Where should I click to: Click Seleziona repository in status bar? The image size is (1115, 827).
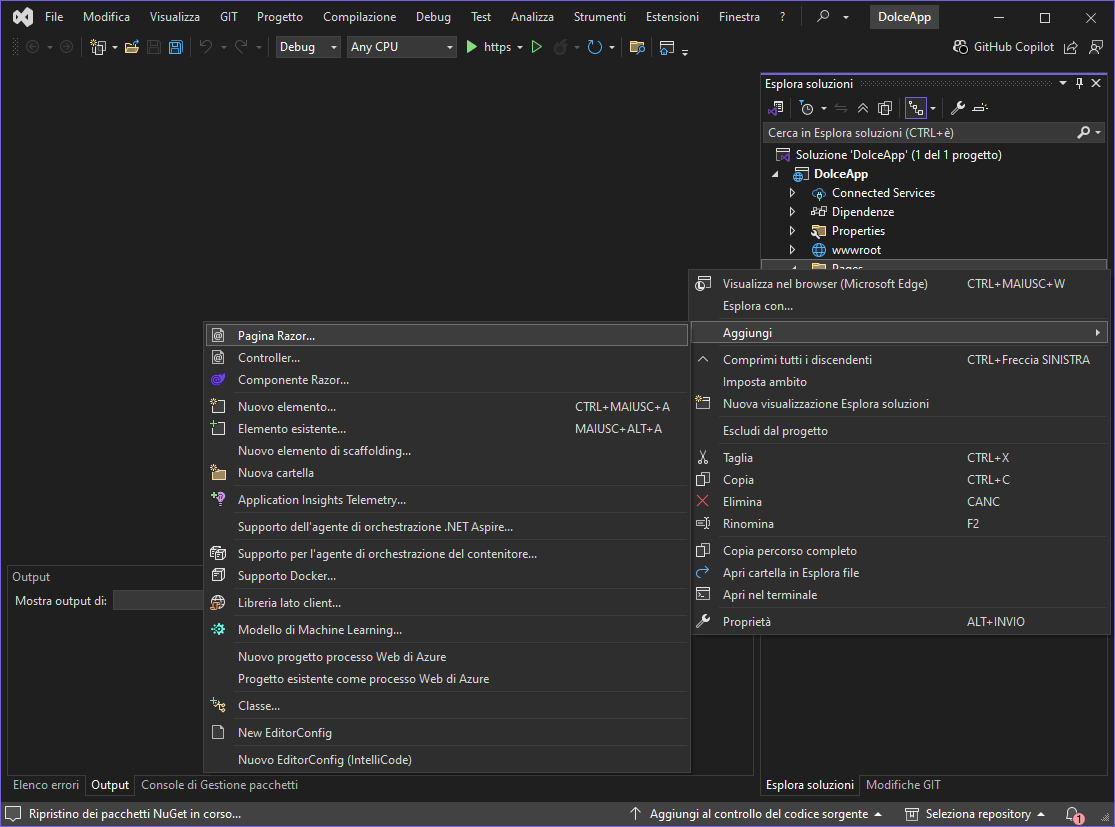pyautogui.click(x=975, y=814)
